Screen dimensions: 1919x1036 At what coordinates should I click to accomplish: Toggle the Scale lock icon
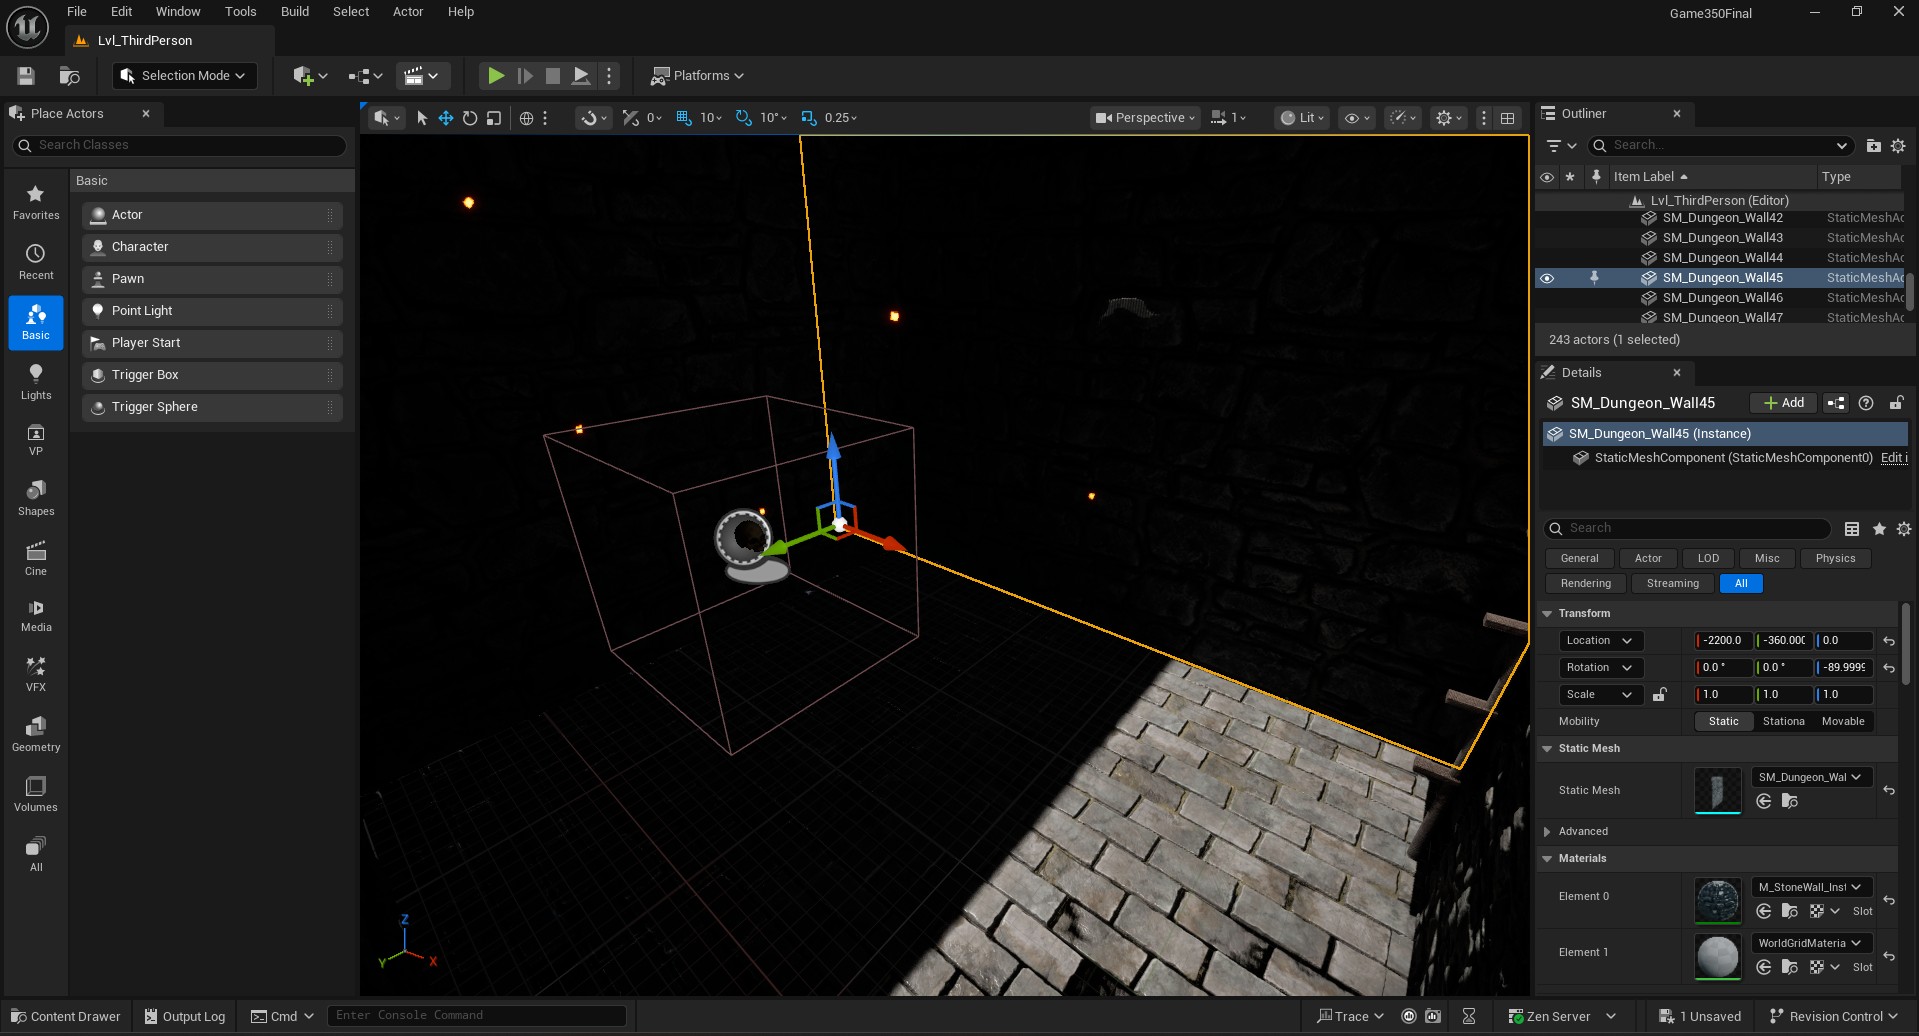pos(1660,694)
